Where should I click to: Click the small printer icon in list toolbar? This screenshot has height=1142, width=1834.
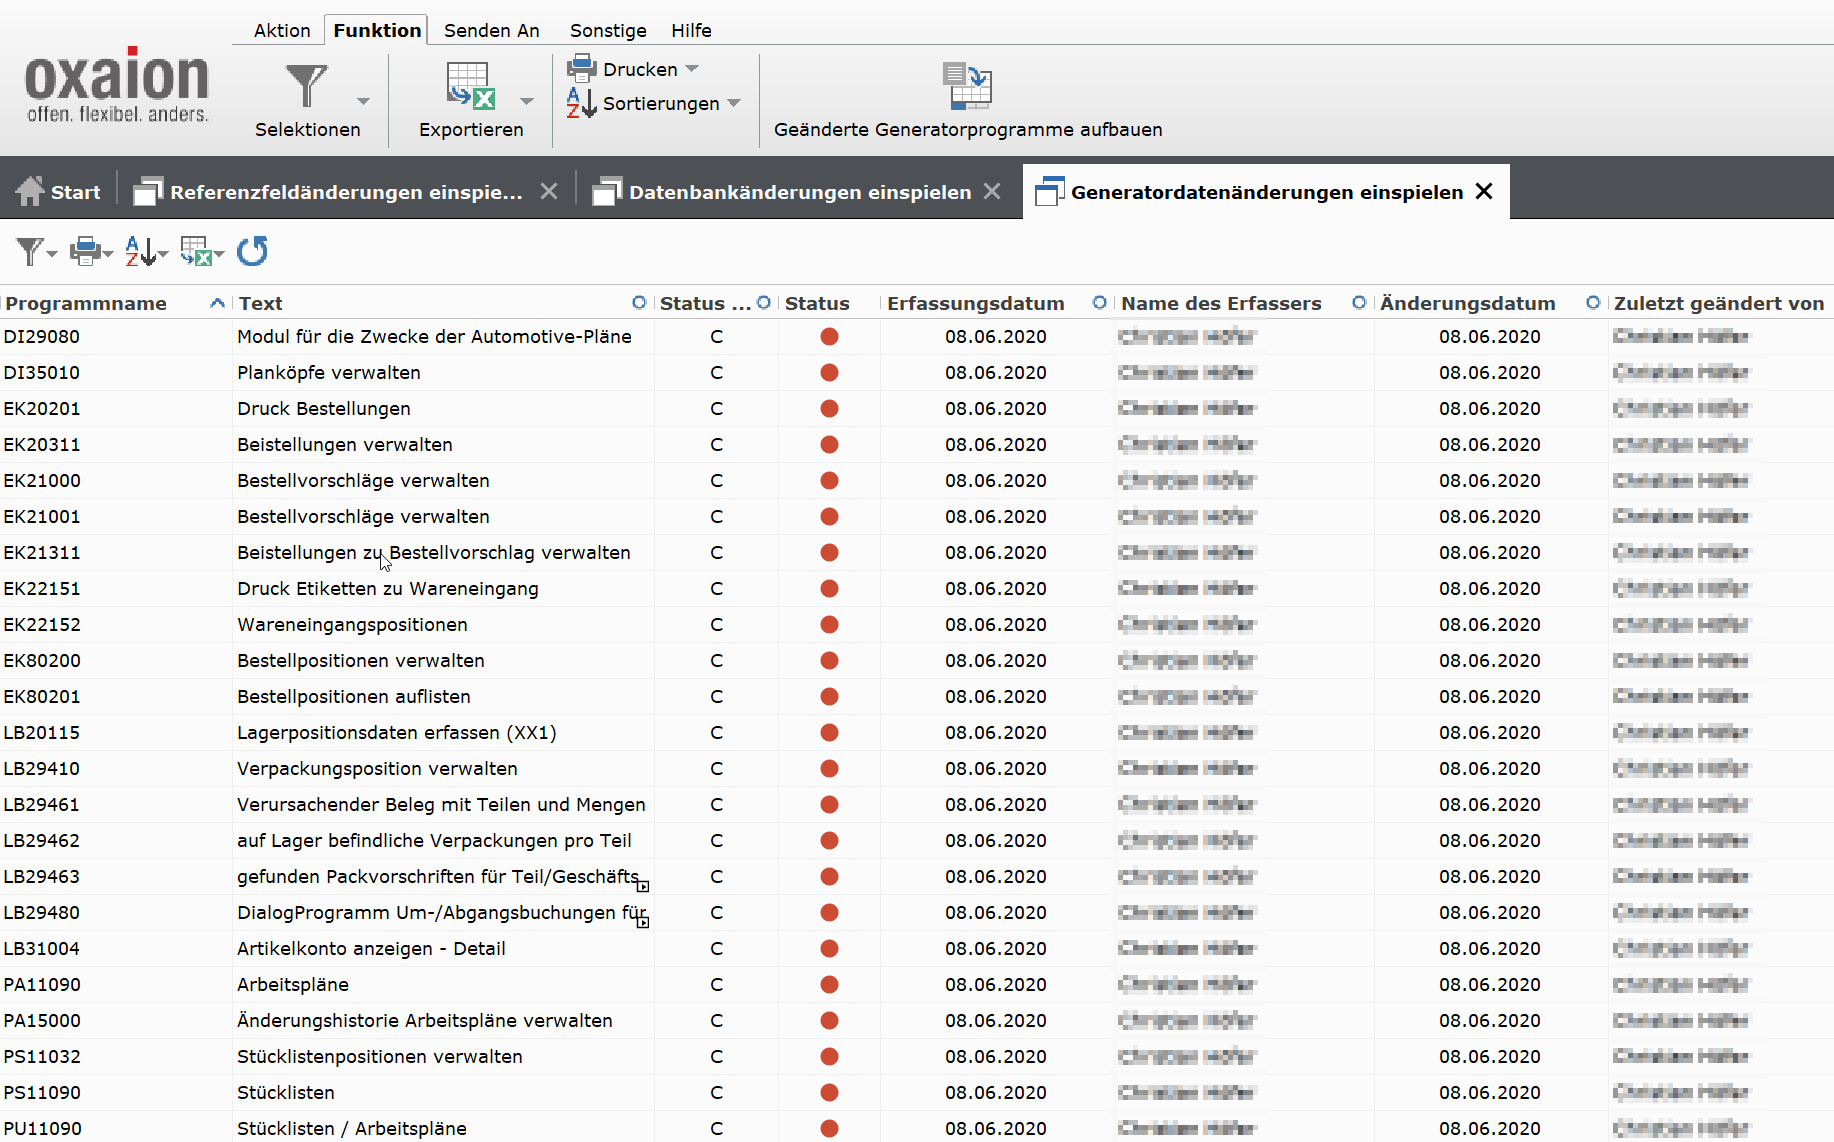[x=86, y=251]
